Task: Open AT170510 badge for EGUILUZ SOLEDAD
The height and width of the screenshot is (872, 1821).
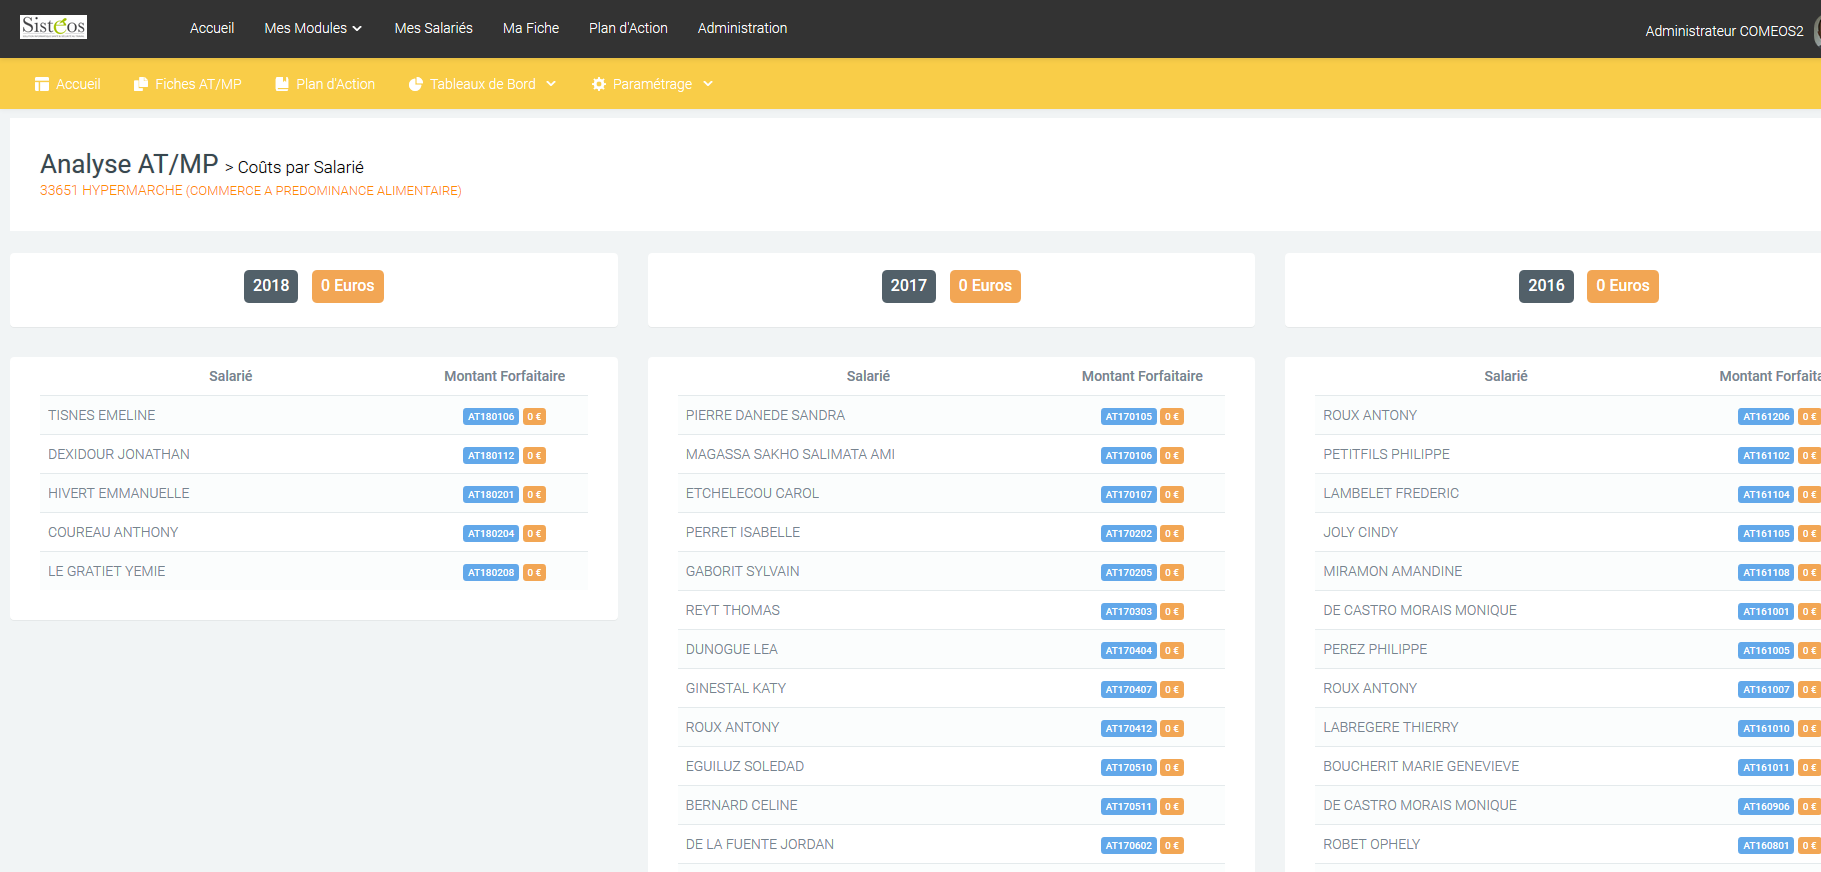Action: 1129,768
